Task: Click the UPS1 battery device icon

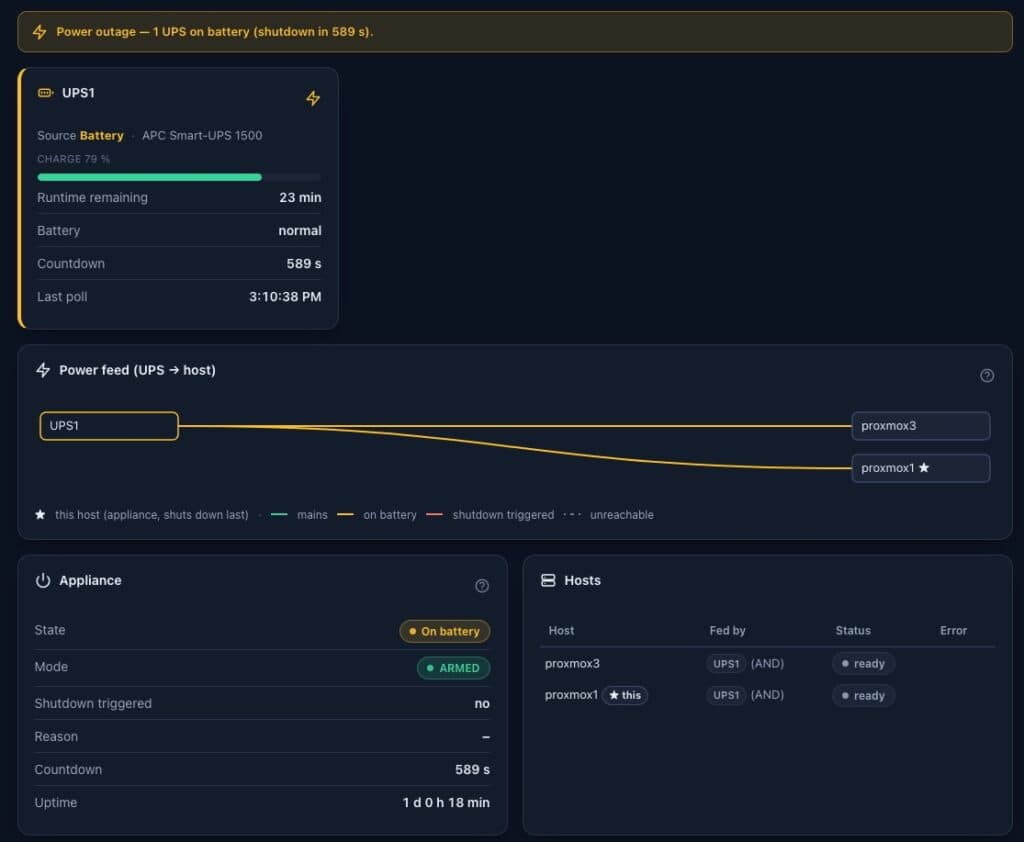Action: click(46, 93)
